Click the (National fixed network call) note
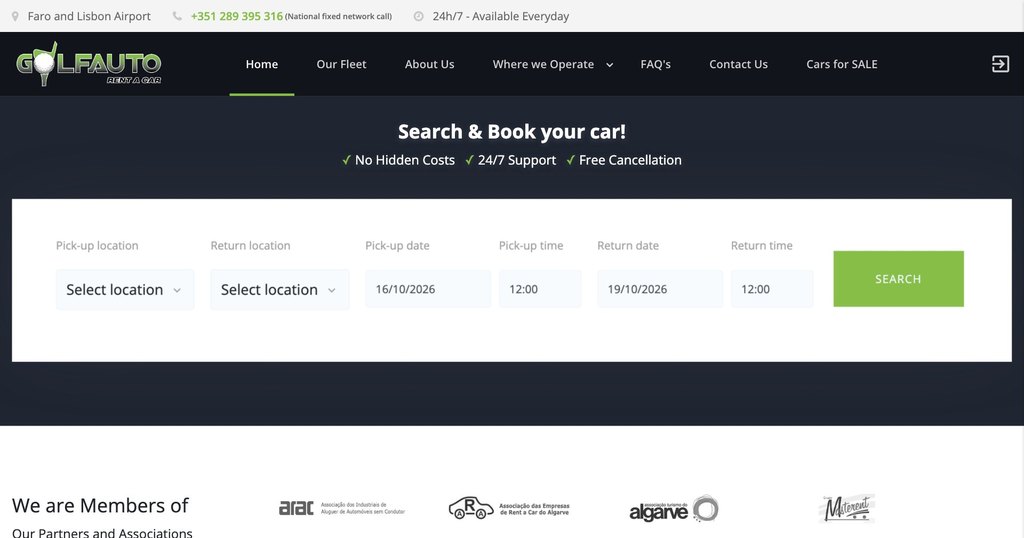The image size is (1024, 538). click(x=338, y=16)
